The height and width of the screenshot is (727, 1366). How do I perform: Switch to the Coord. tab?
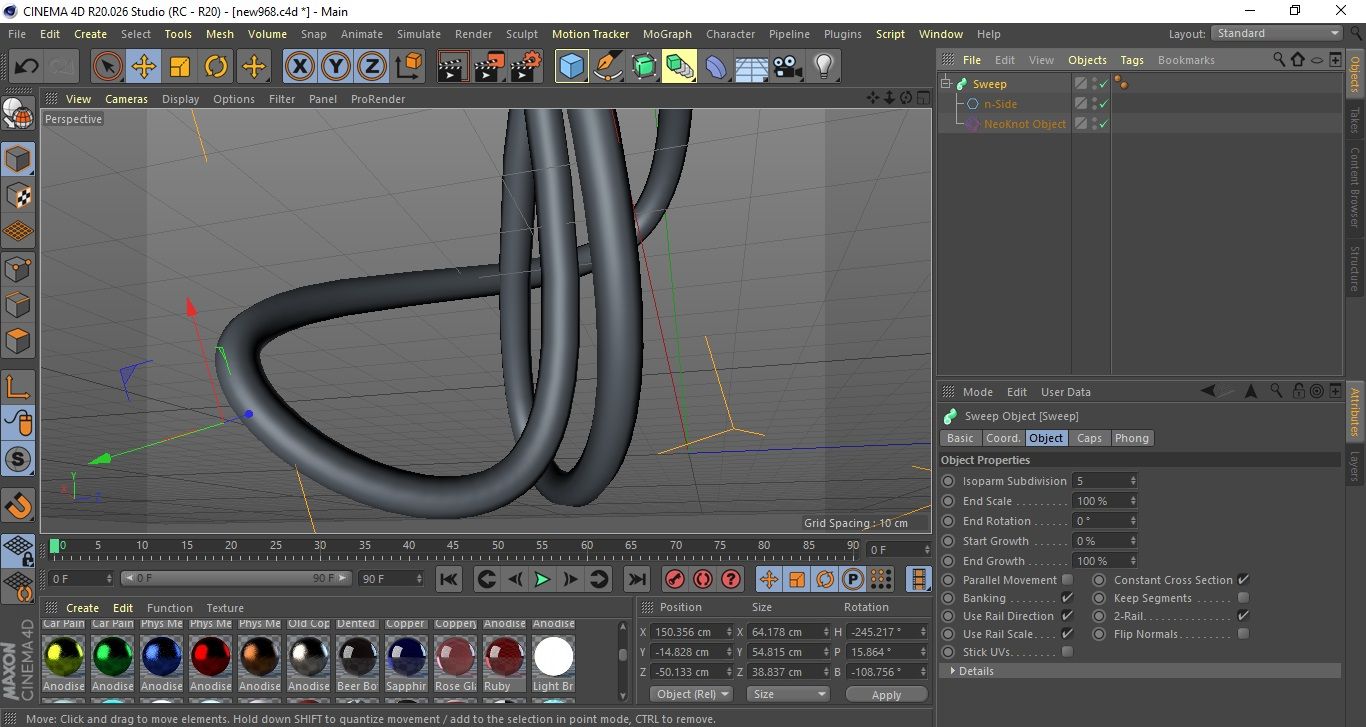coord(1003,438)
